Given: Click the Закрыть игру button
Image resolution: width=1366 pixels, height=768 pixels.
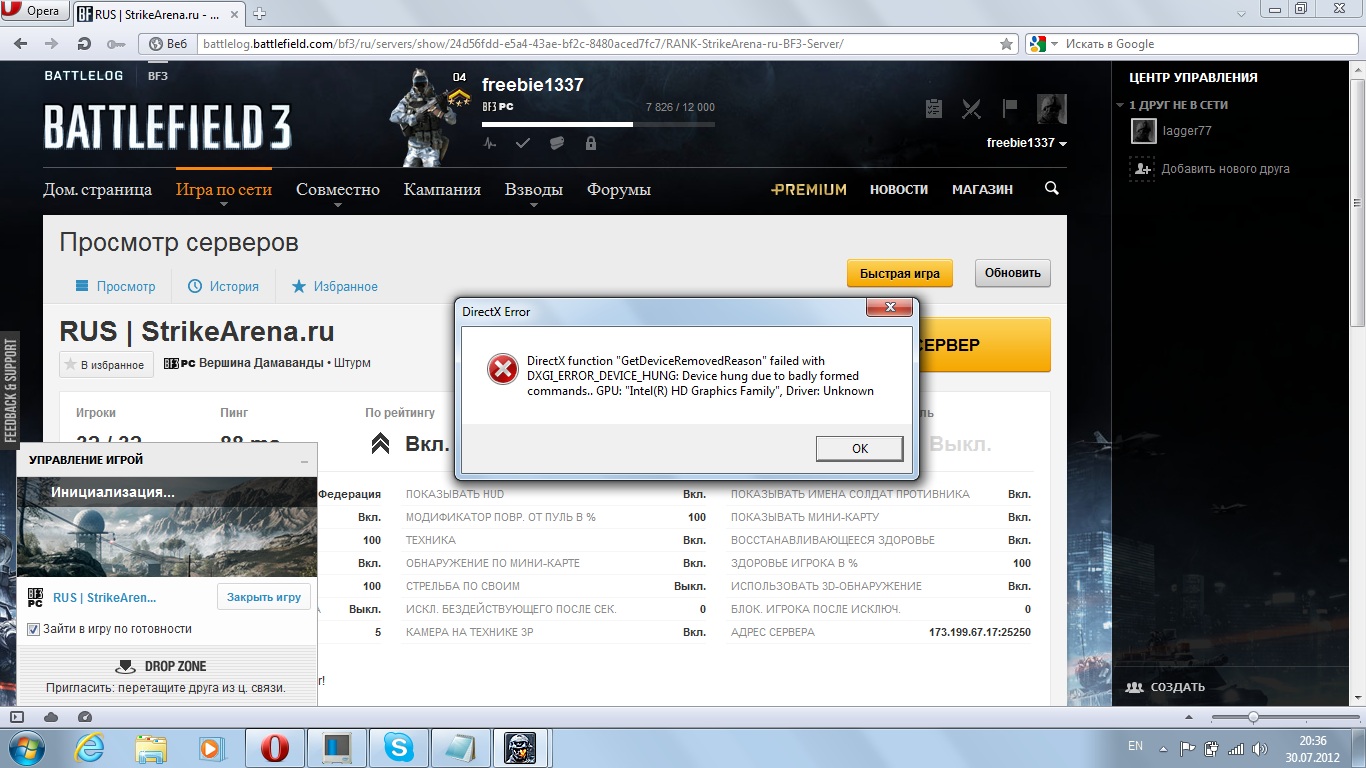Looking at the screenshot, I should point(264,597).
